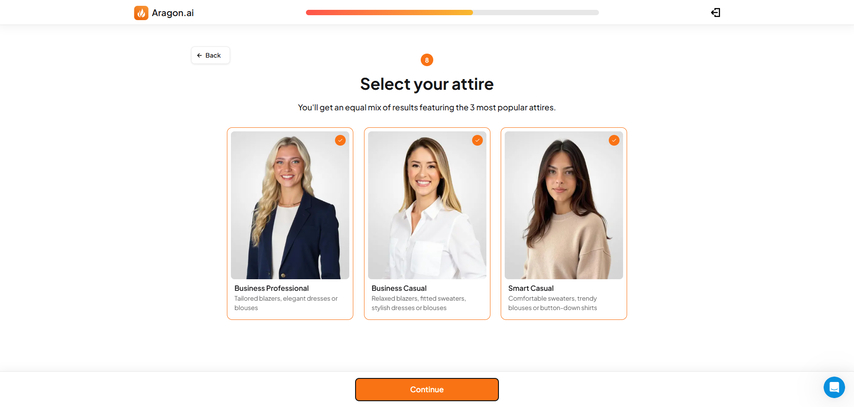Click the Back button

pyautogui.click(x=210, y=55)
